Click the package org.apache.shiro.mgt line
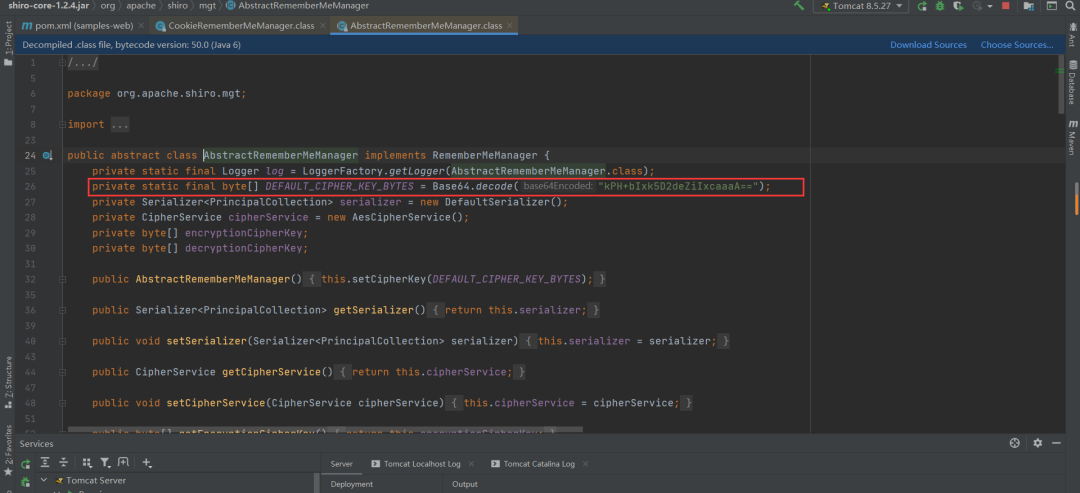The width and height of the screenshot is (1080, 493). [156, 94]
